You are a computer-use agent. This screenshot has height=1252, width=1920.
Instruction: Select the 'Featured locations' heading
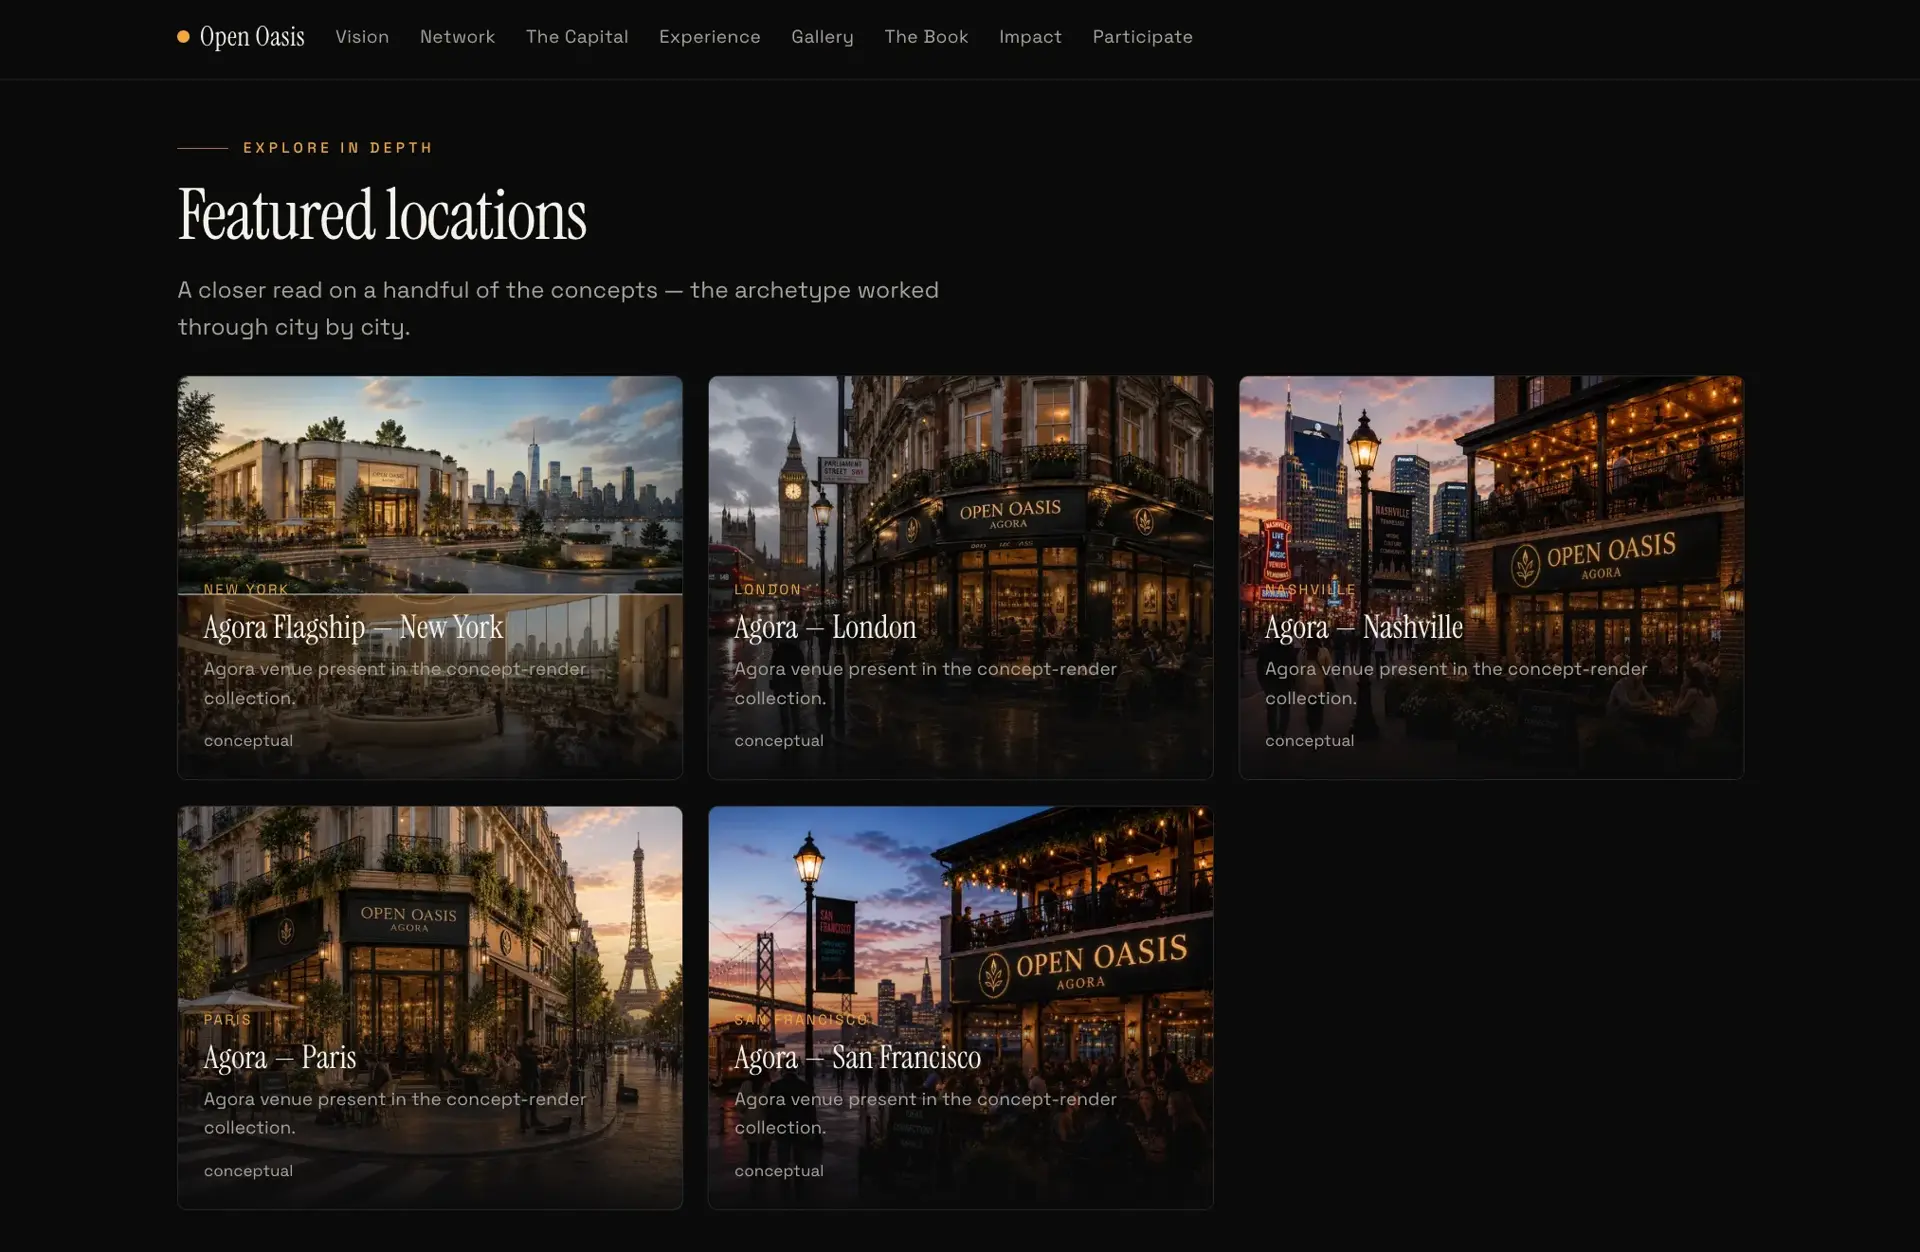(x=382, y=215)
